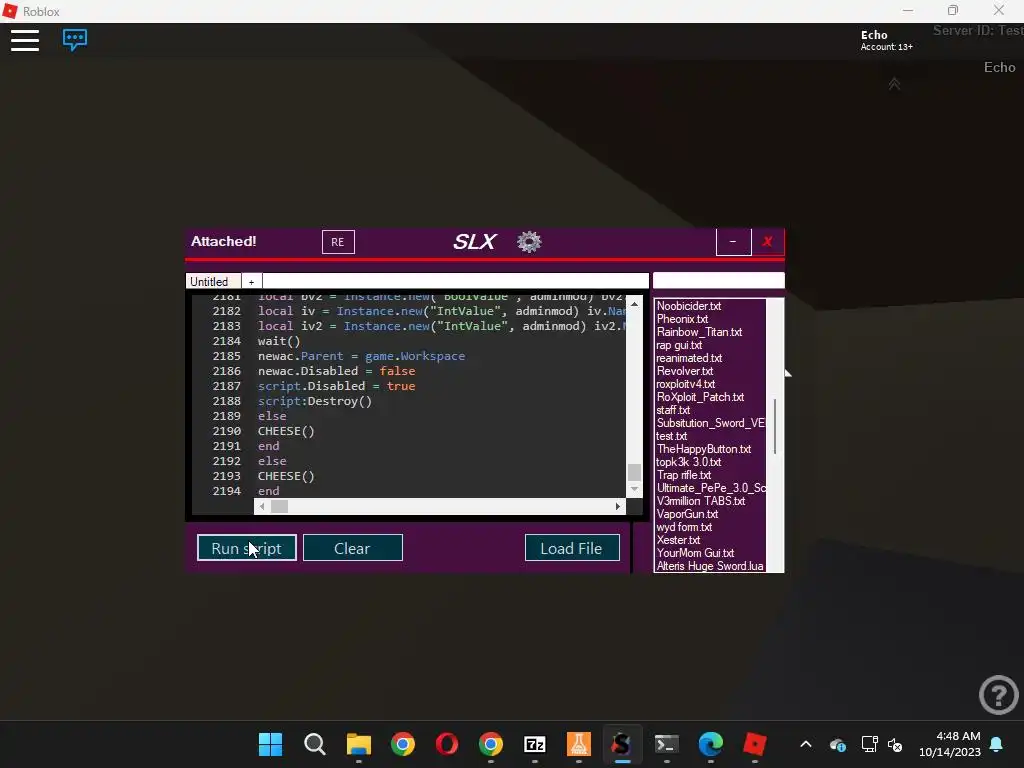Open SLX settings gear

click(529, 242)
